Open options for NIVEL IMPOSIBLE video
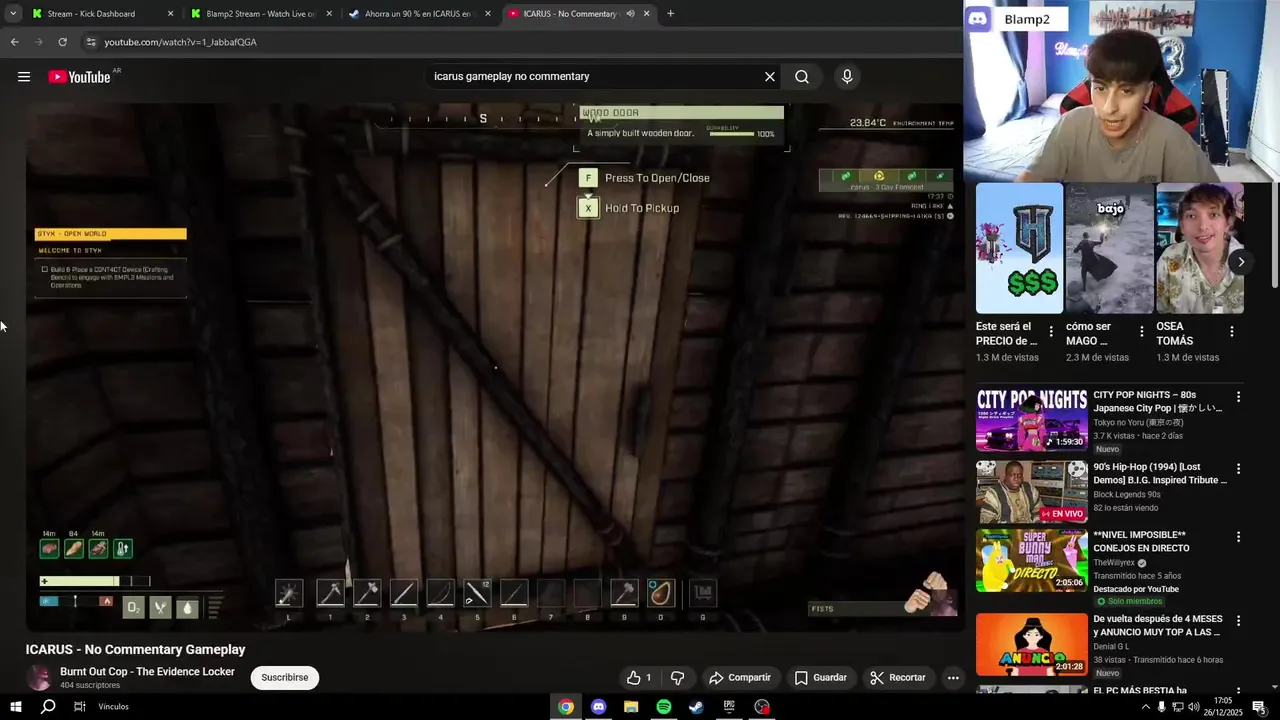This screenshot has width=1280, height=720. point(1238,537)
